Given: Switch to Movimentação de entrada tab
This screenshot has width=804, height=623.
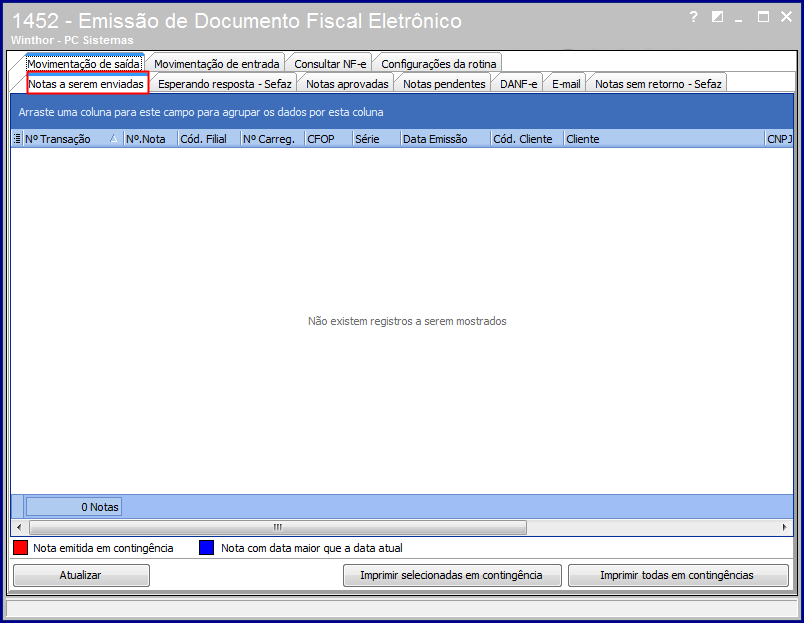Looking at the screenshot, I should pos(216,64).
